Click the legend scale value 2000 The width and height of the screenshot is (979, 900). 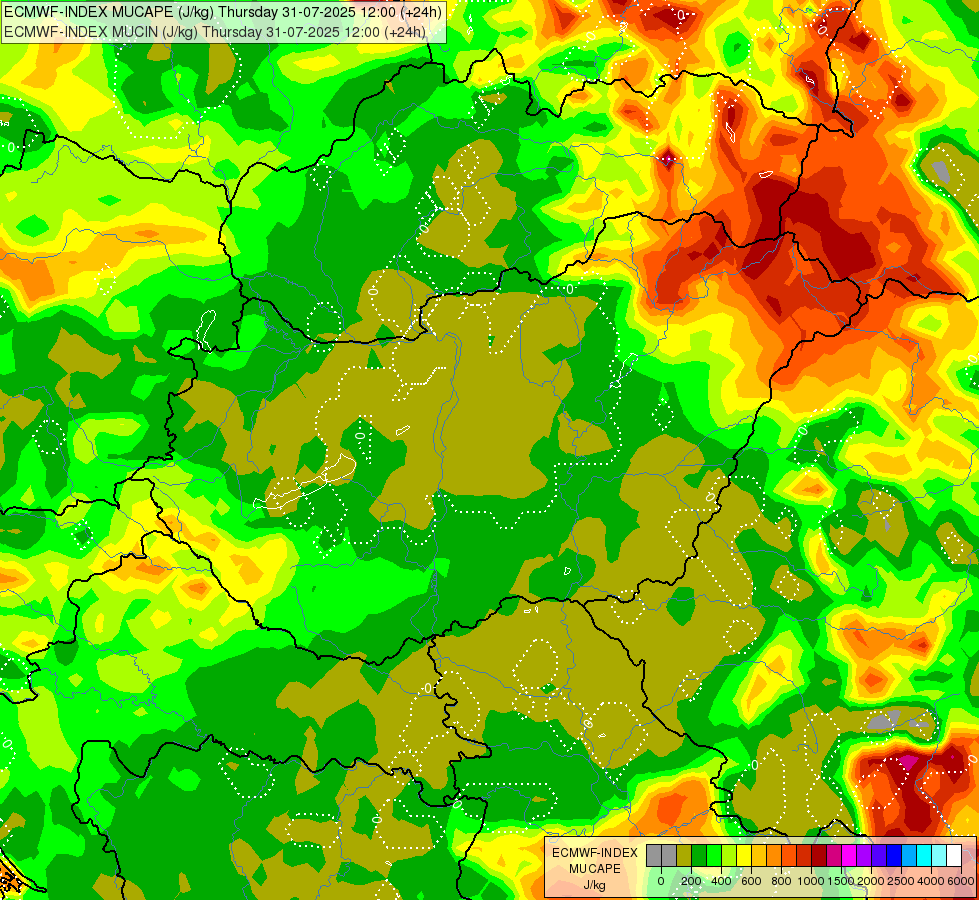[x=872, y=881]
